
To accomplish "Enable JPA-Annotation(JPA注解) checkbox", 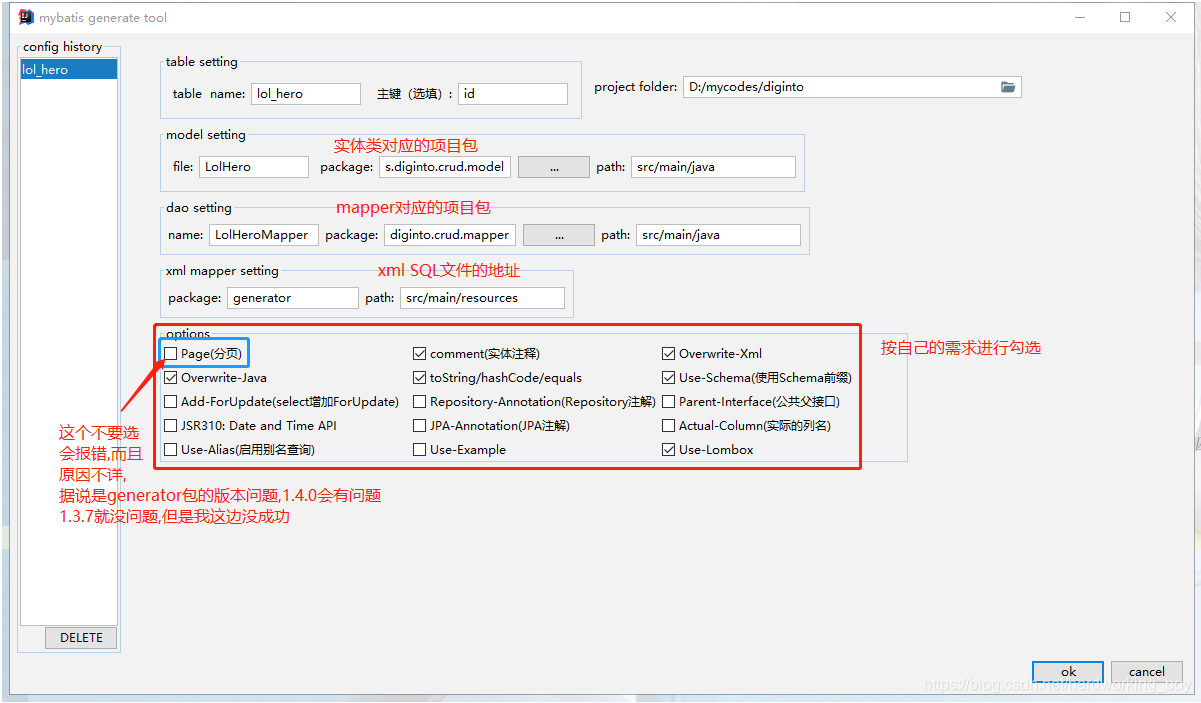I will tap(420, 426).
